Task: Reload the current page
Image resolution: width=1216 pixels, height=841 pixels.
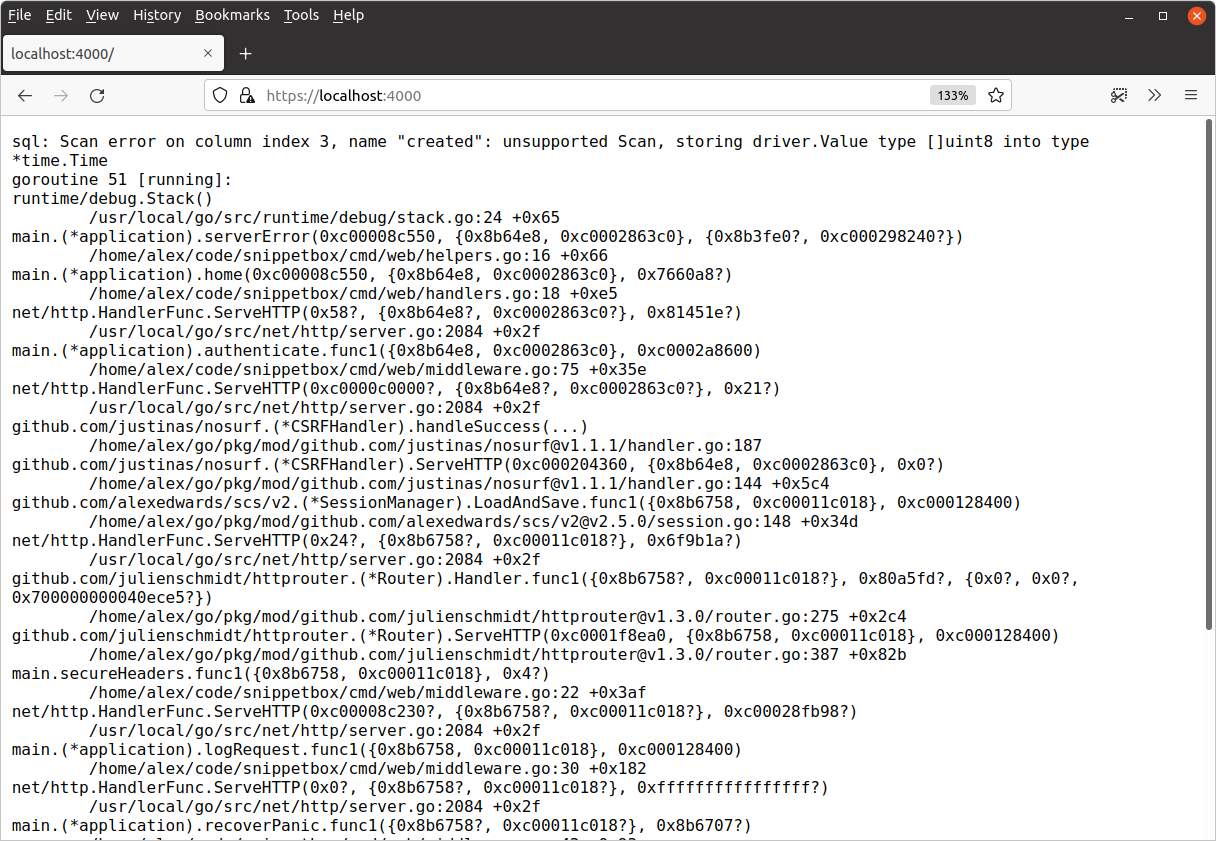Action: 97,96
